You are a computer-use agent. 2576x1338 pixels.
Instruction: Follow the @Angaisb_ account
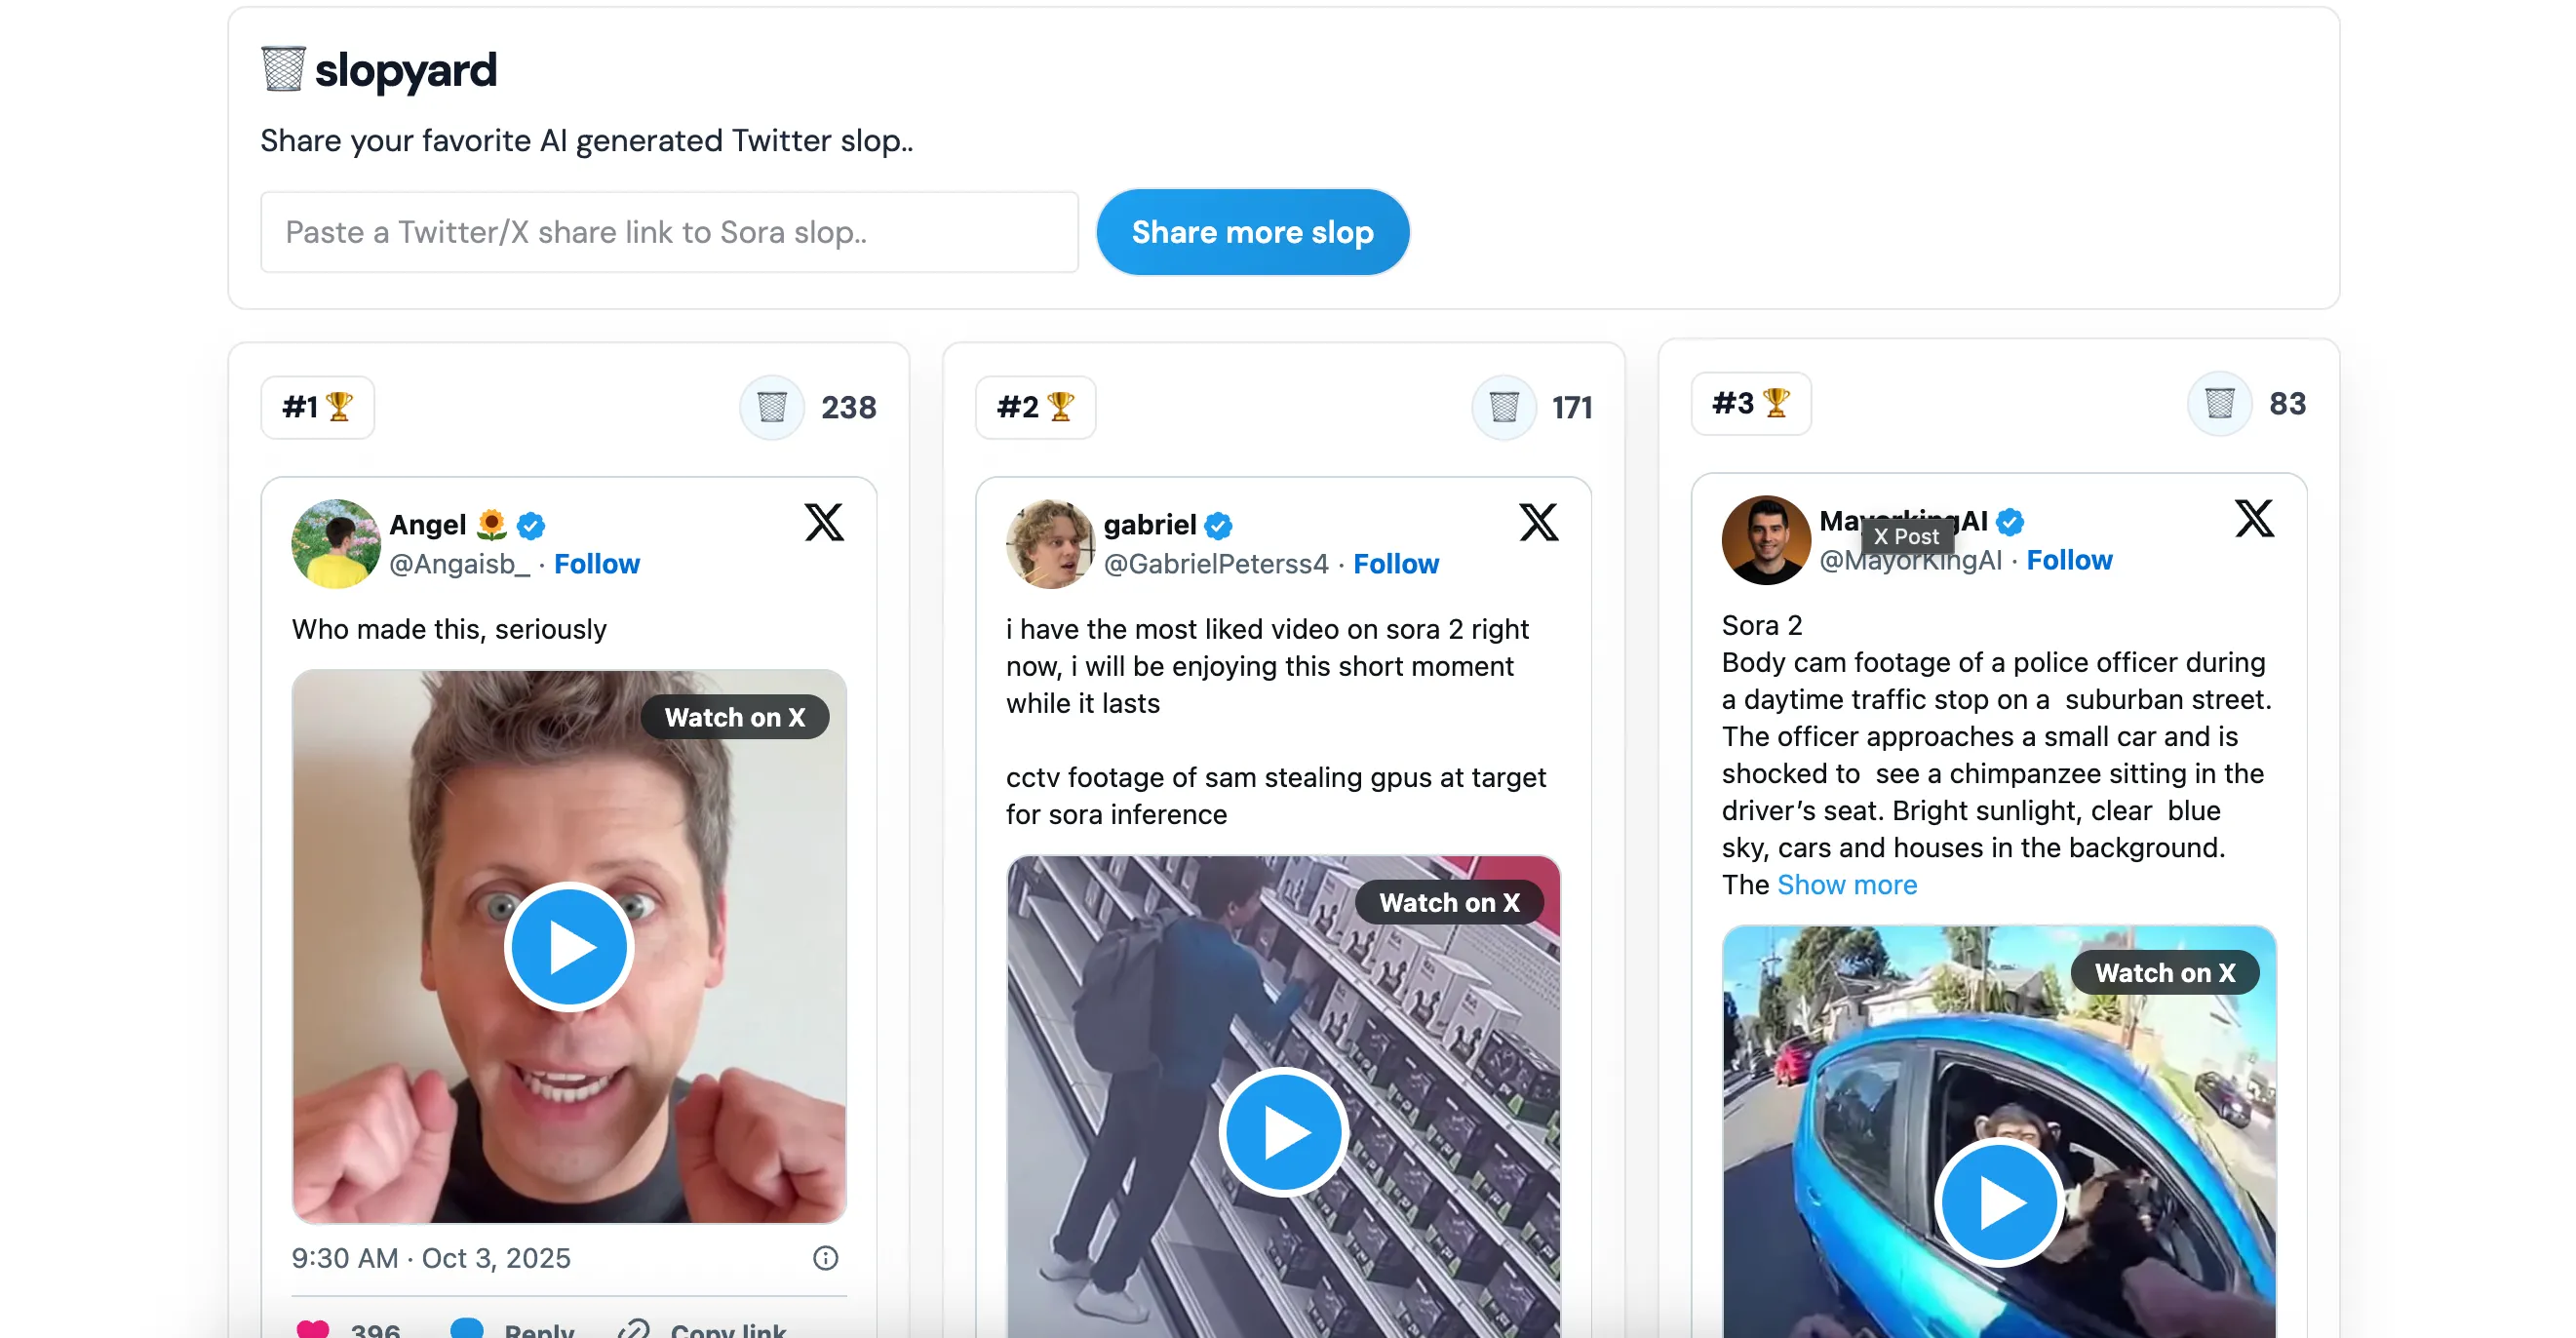tap(597, 564)
